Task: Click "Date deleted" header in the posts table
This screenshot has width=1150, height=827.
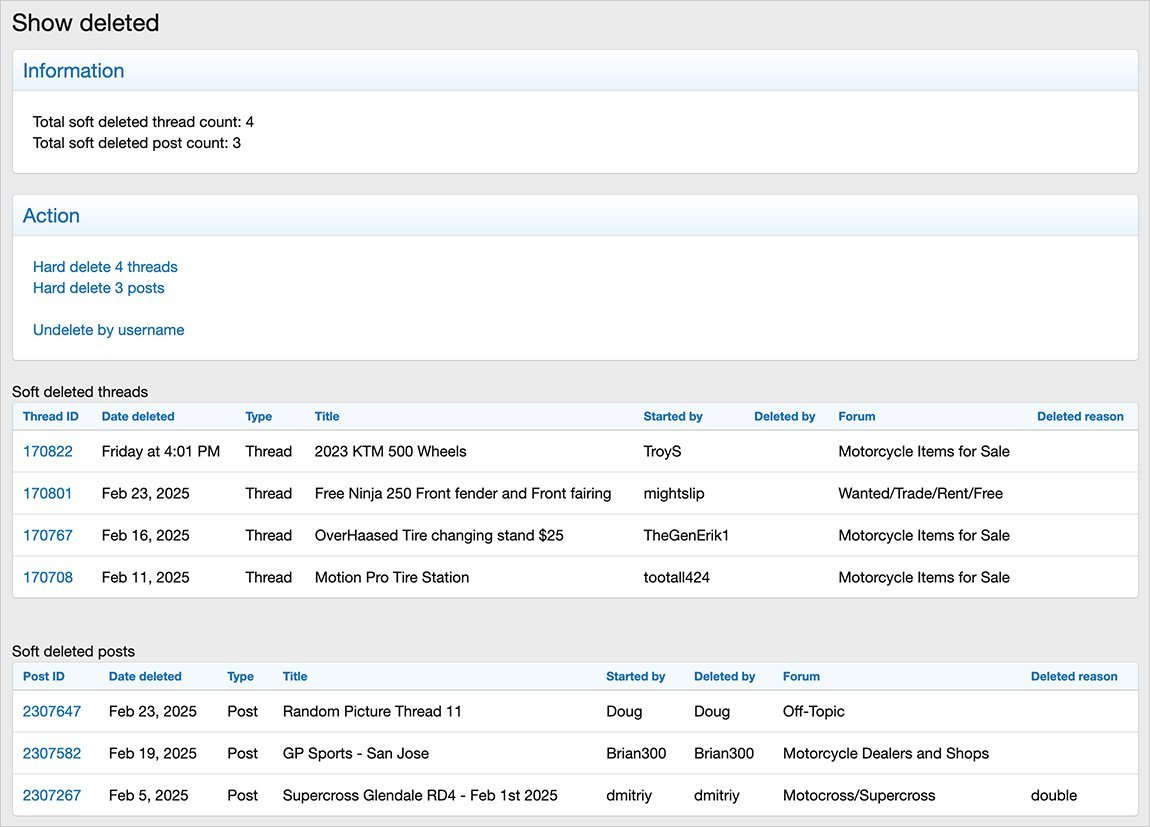Action: tap(145, 677)
